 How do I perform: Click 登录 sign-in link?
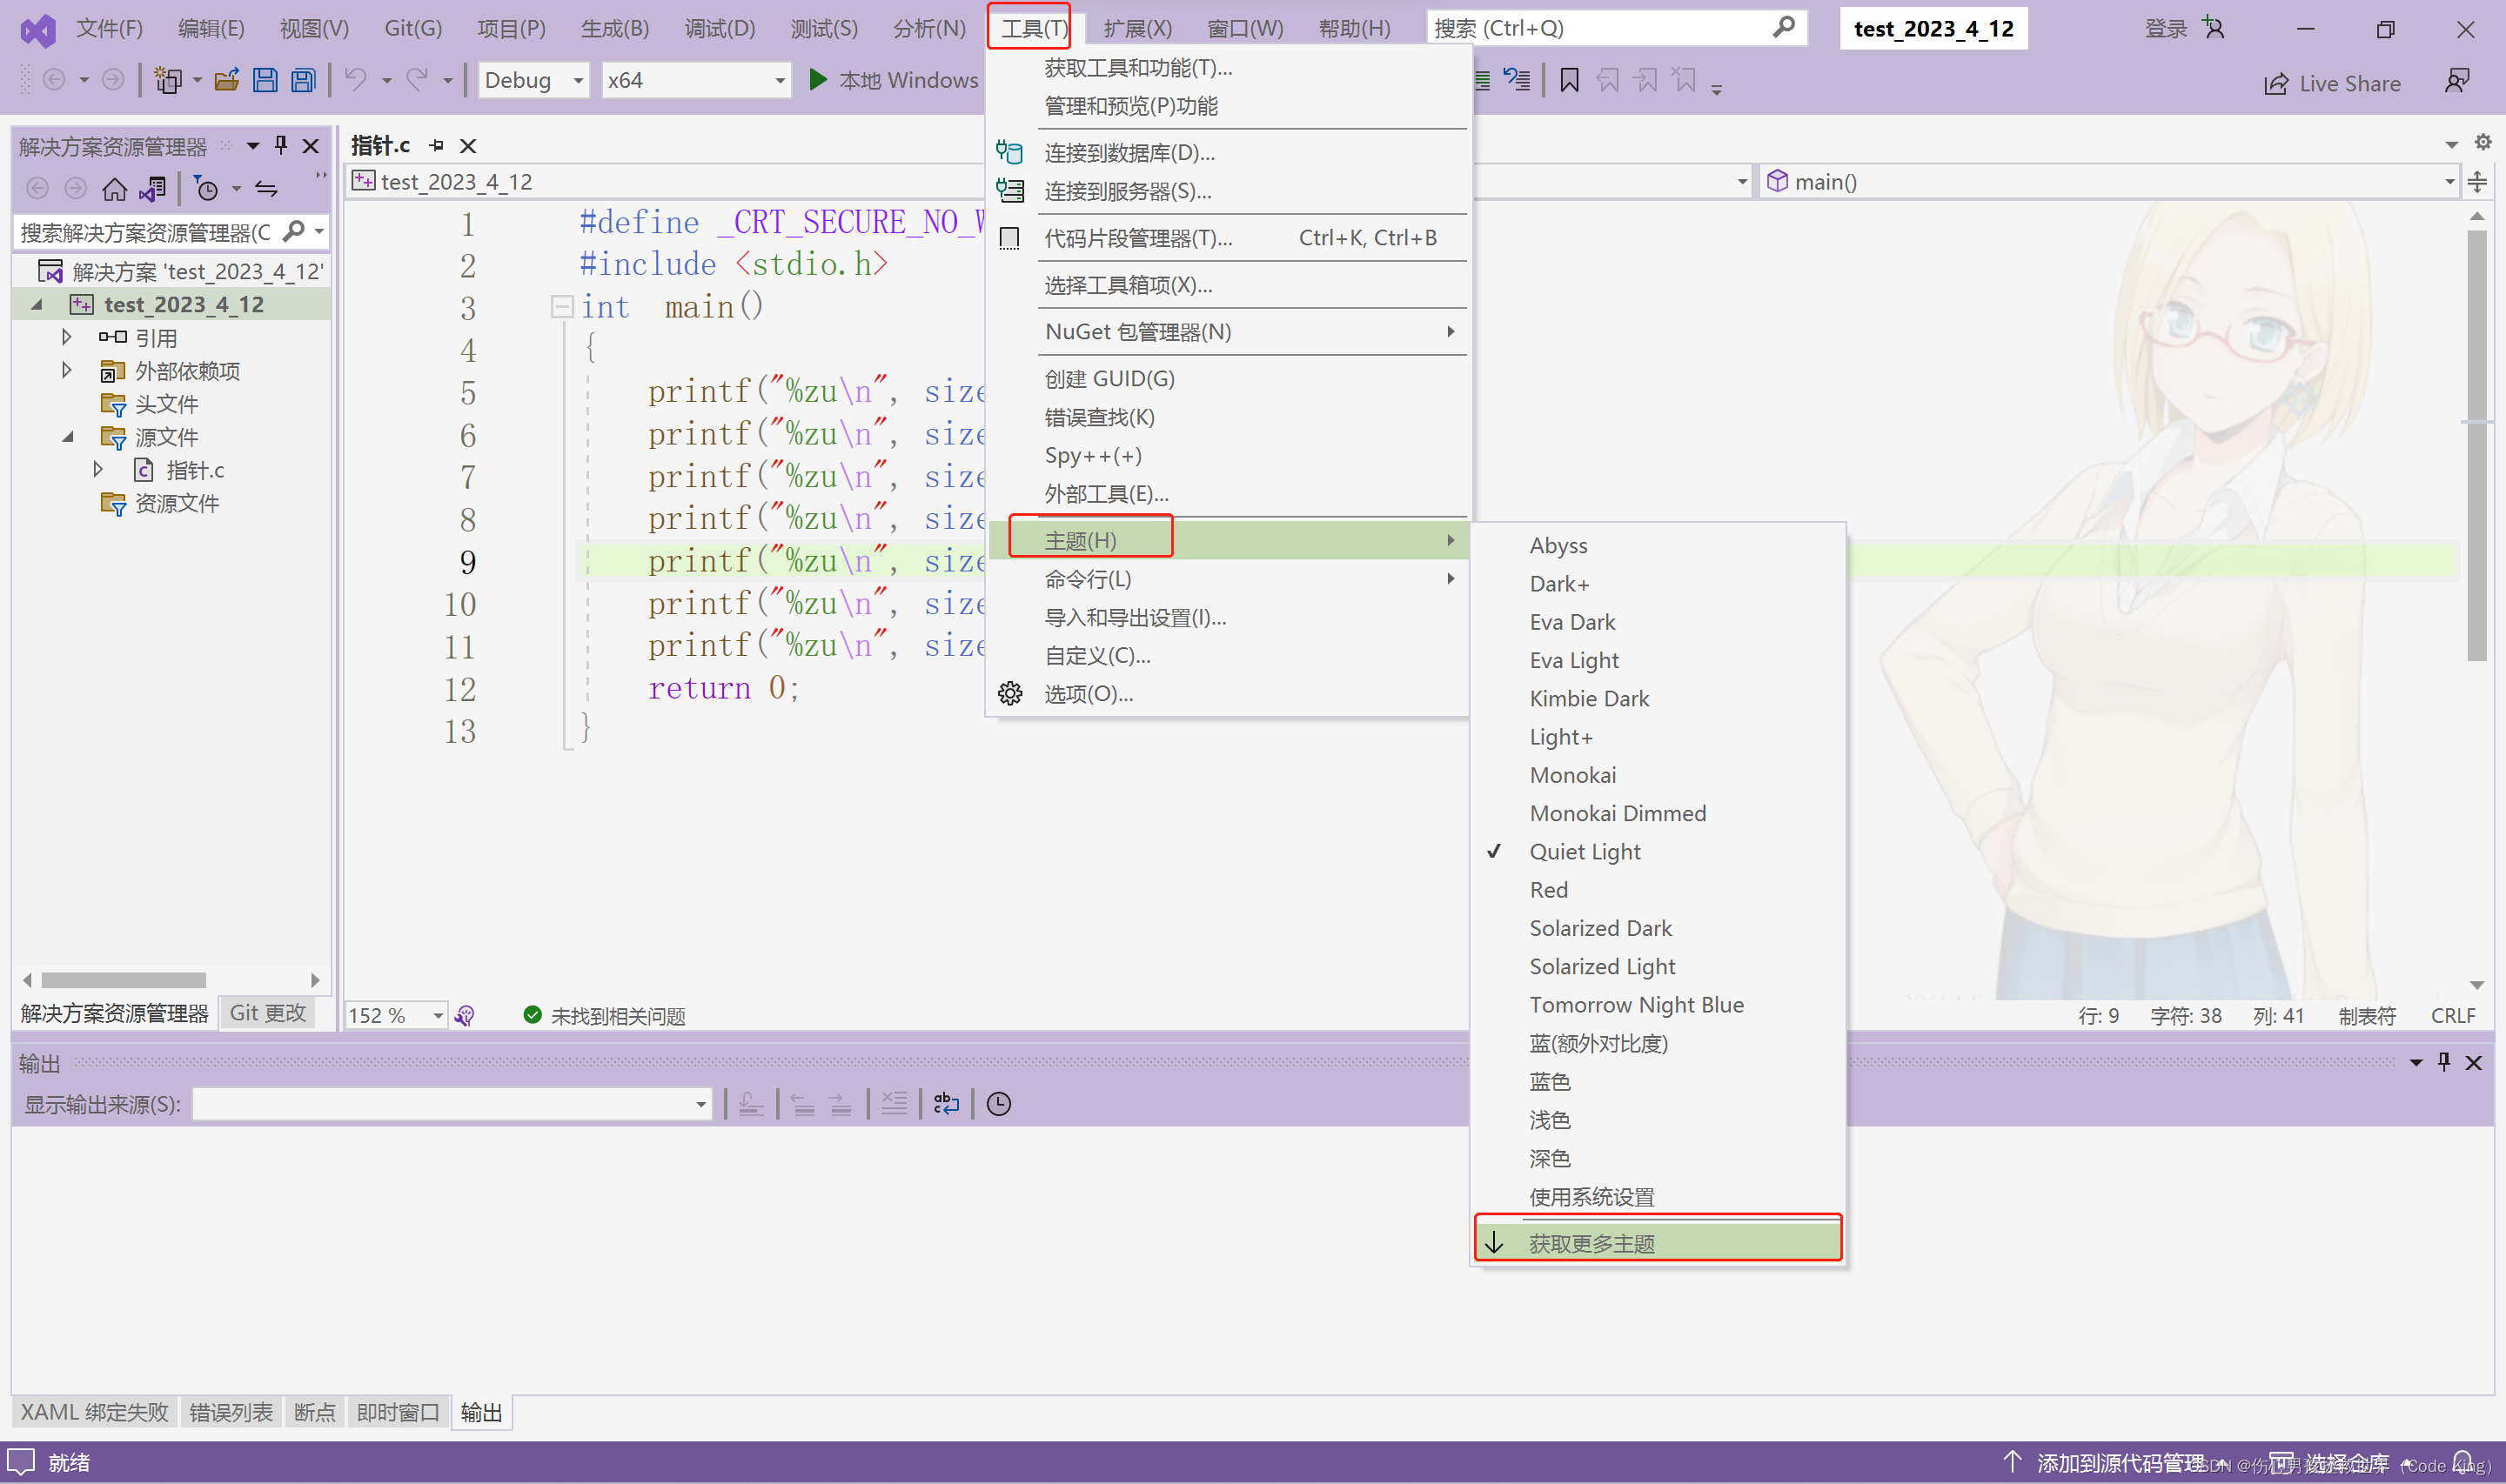2166,28
